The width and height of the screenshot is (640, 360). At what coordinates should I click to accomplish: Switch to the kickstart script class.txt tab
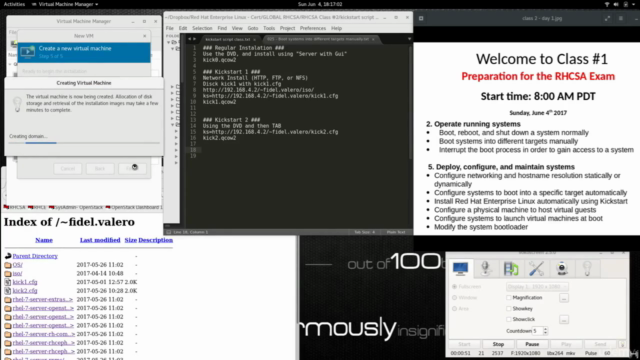(228, 40)
